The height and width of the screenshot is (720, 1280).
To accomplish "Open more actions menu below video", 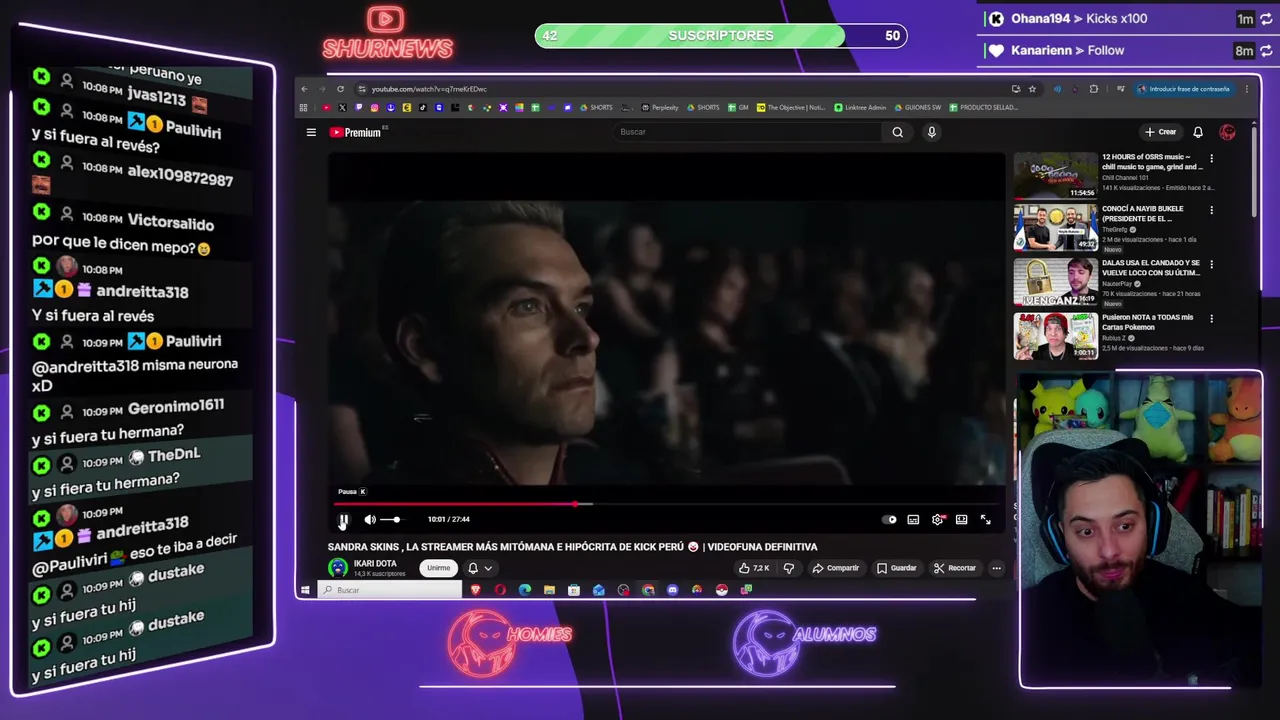I will [996, 568].
